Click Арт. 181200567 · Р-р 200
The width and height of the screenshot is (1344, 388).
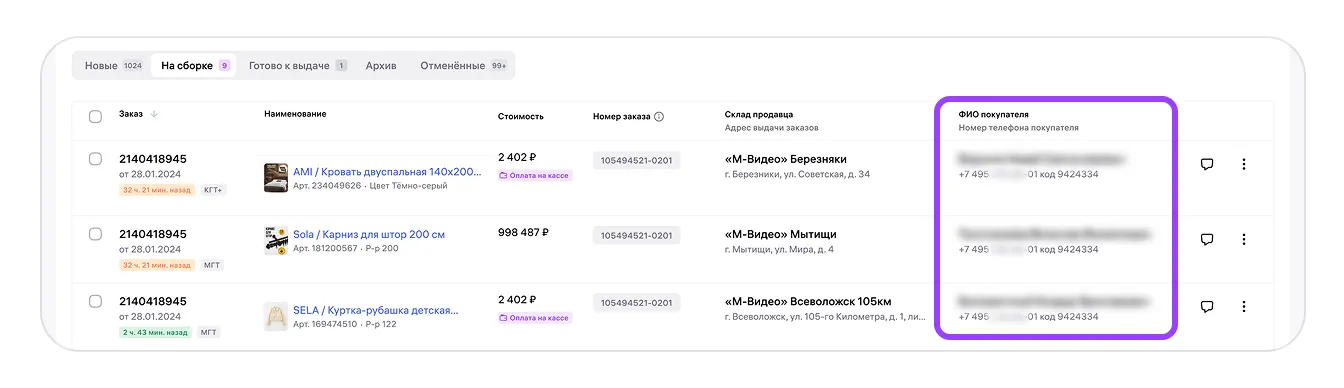point(345,248)
